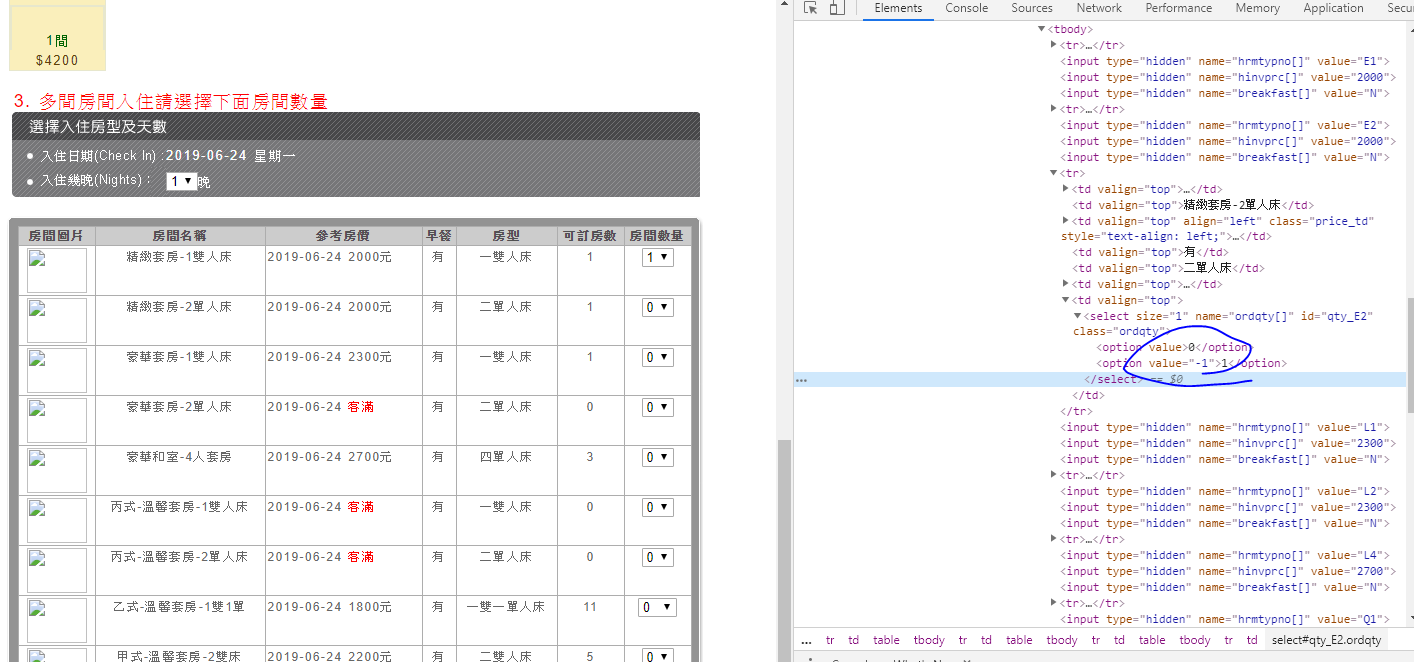Open quantity dropdown for 乙式-溫馨套房-1雙1單
This screenshot has width=1414, height=662.
(657, 607)
